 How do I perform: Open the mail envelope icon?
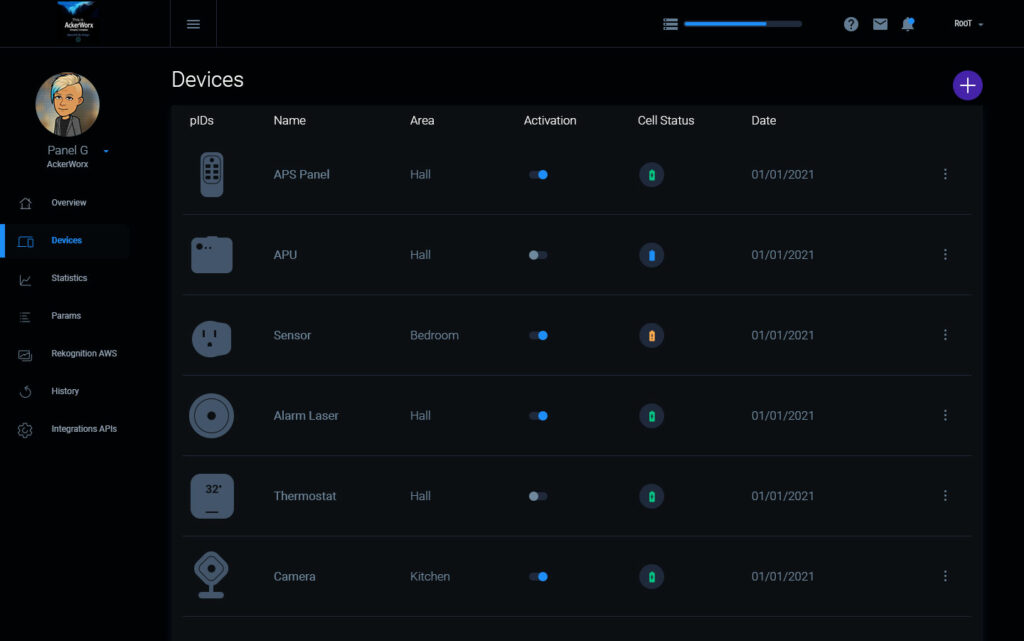(880, 24)
